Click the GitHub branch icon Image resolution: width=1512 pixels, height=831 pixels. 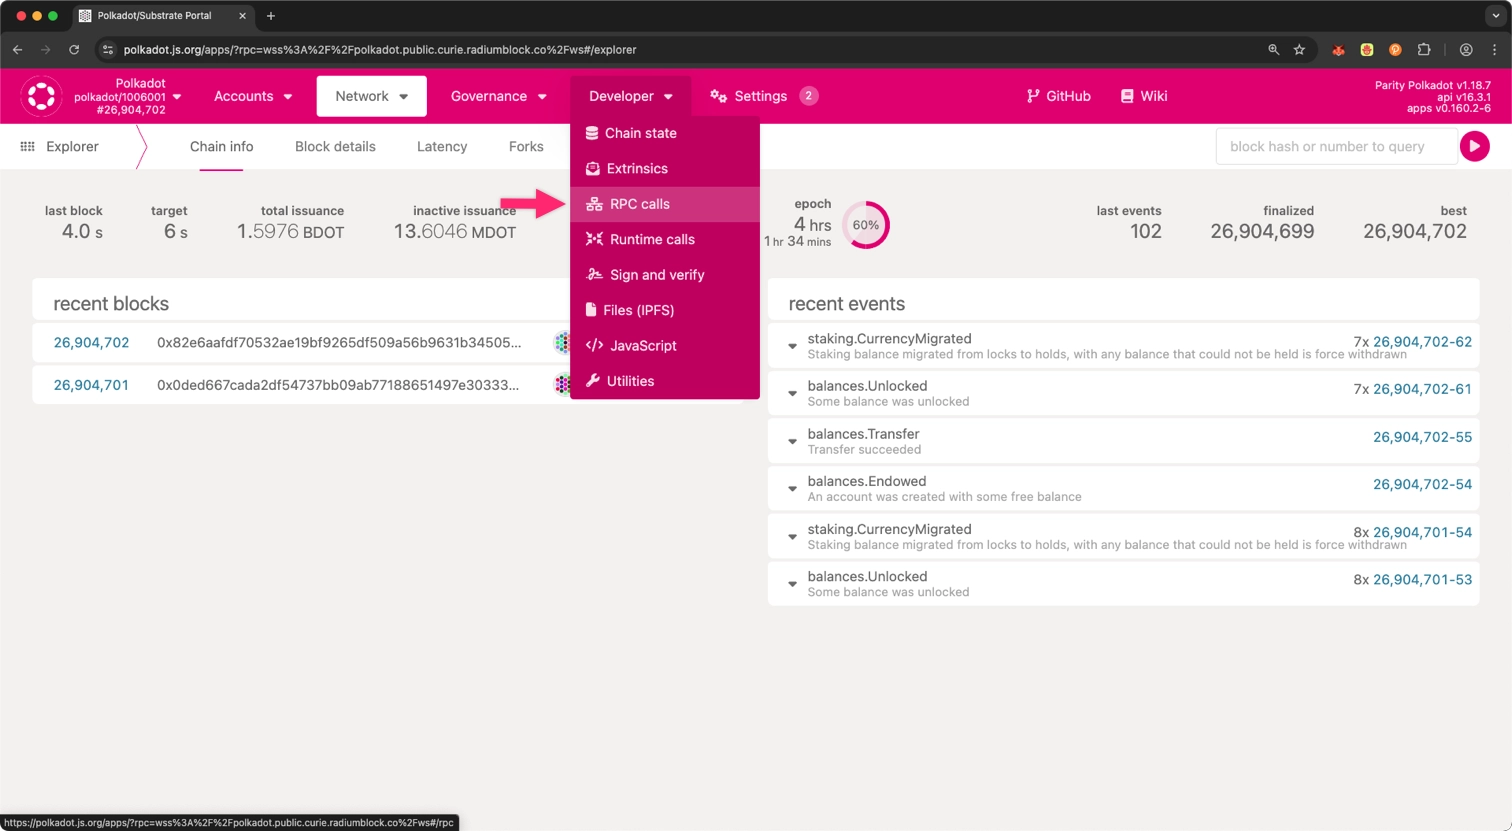point(1033,96)
